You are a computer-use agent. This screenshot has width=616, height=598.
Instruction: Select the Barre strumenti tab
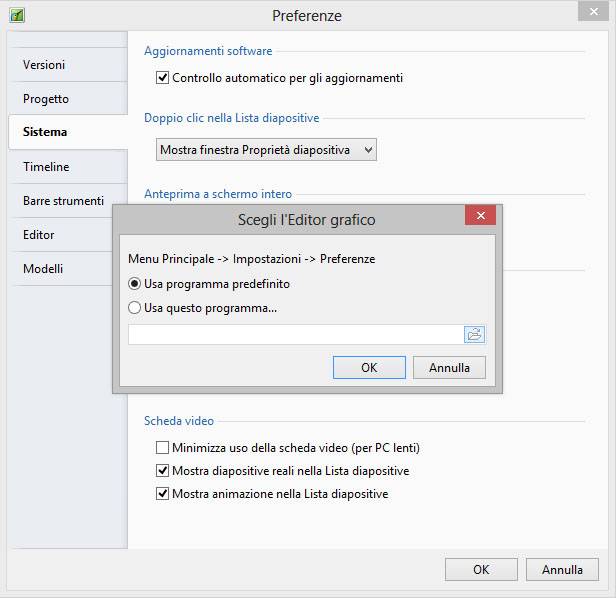point(63,201)
